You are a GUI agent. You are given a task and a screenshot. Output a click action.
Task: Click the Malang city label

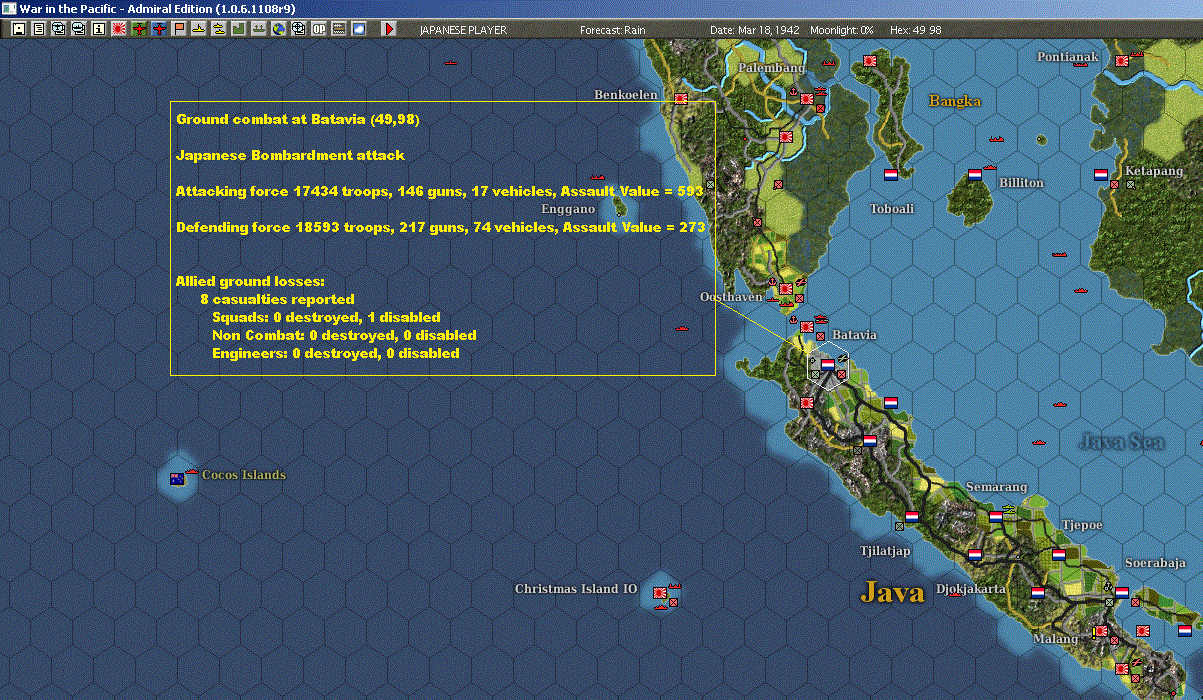pos(1055,639)
